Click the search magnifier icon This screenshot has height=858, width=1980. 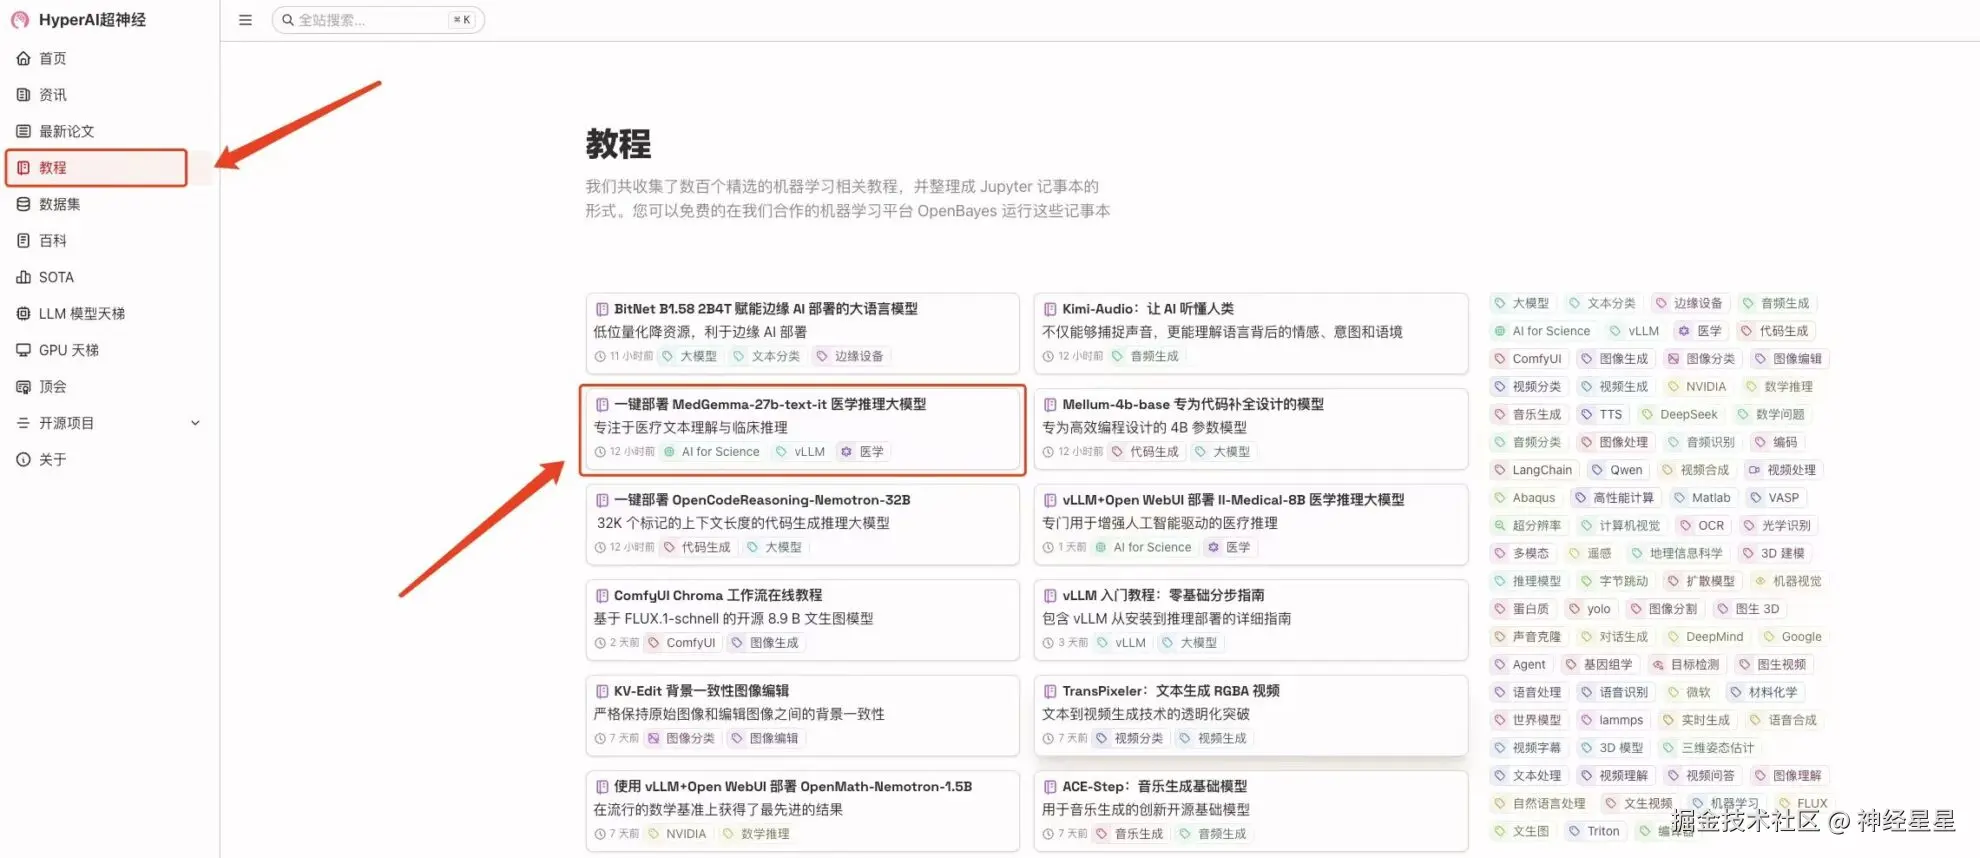point(288,20)
